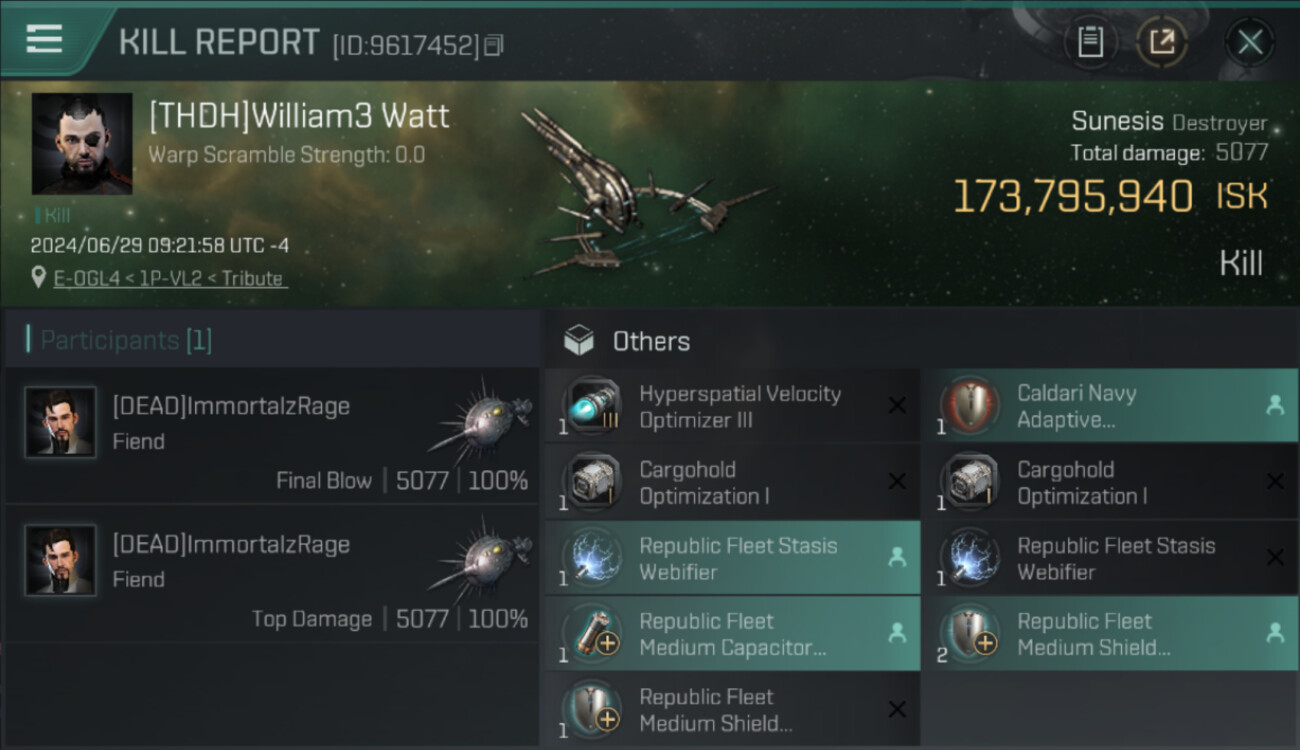Select the Cargohold Optimization I left item

(732, 482)
